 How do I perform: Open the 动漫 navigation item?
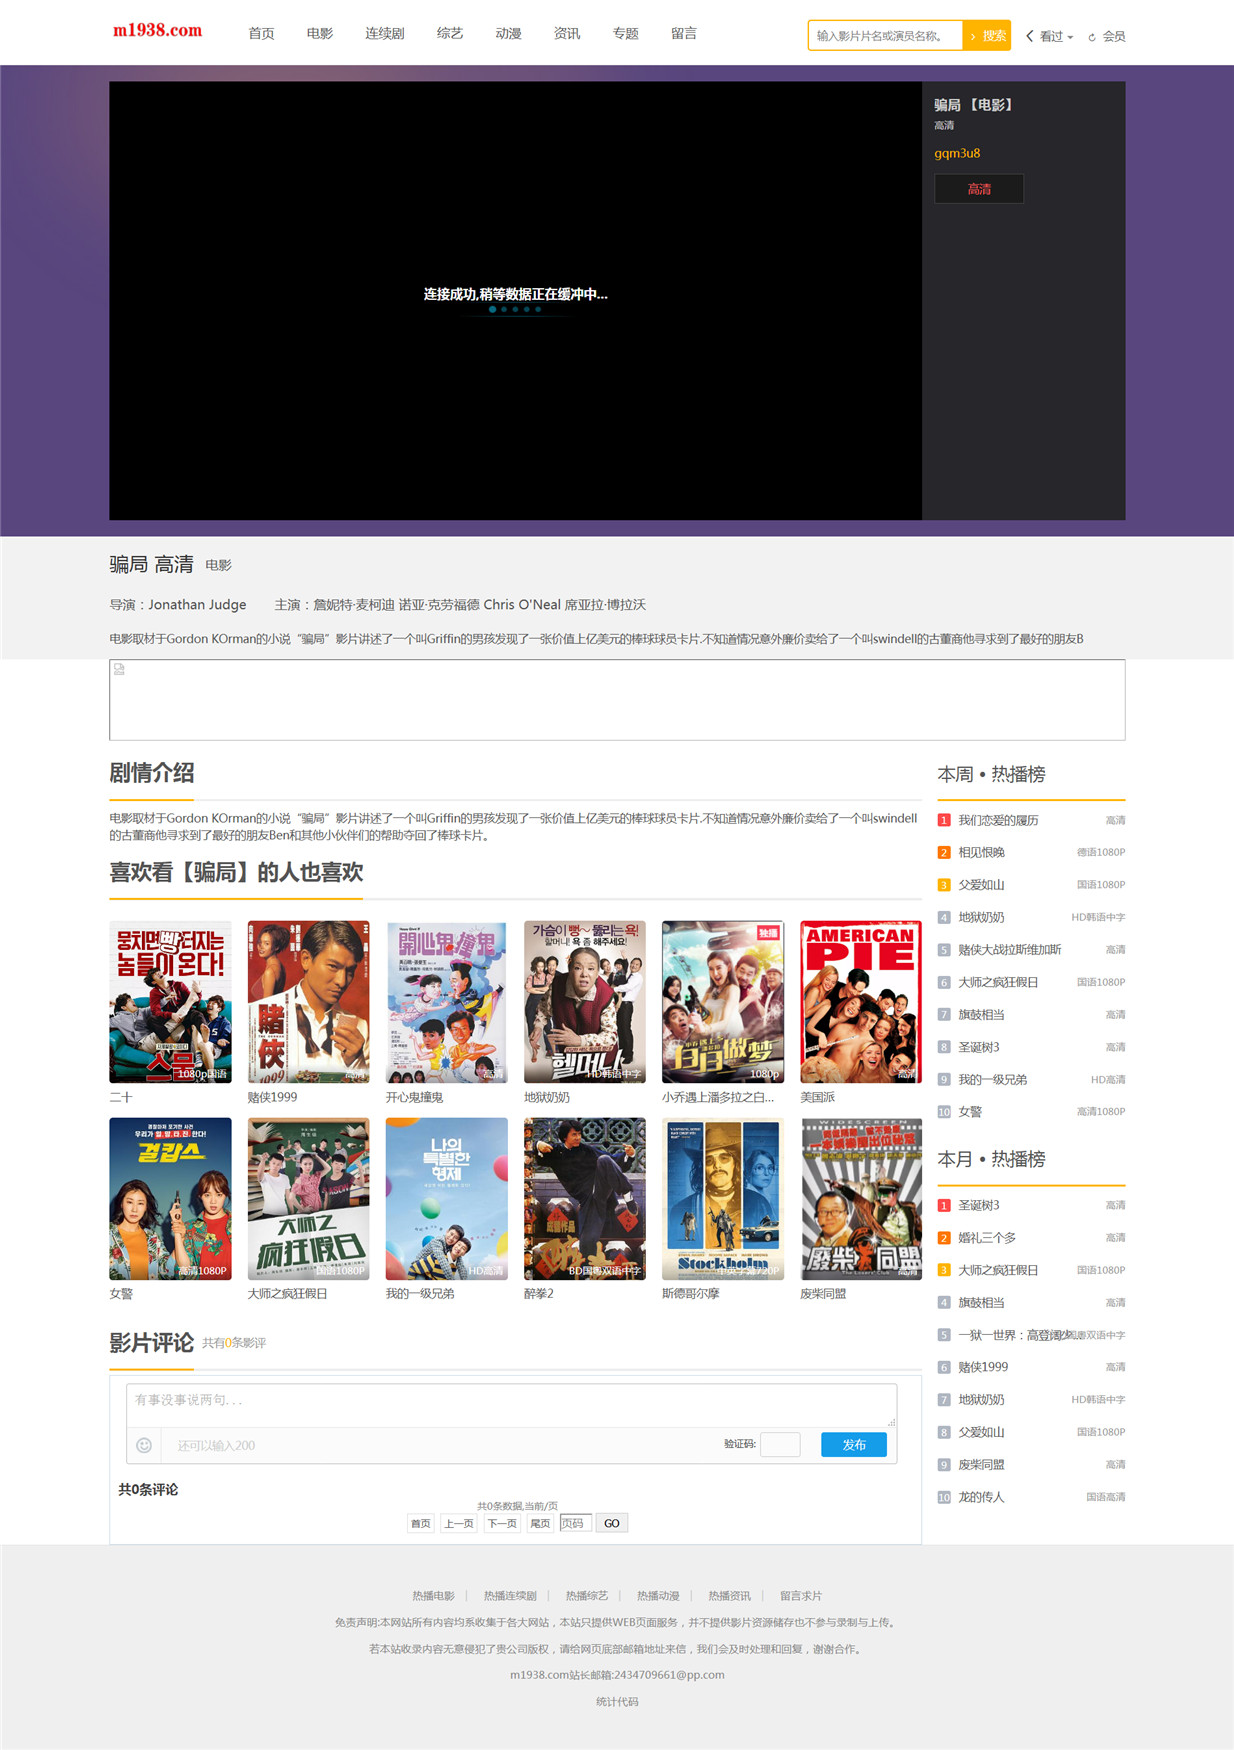tap(508, 33)
